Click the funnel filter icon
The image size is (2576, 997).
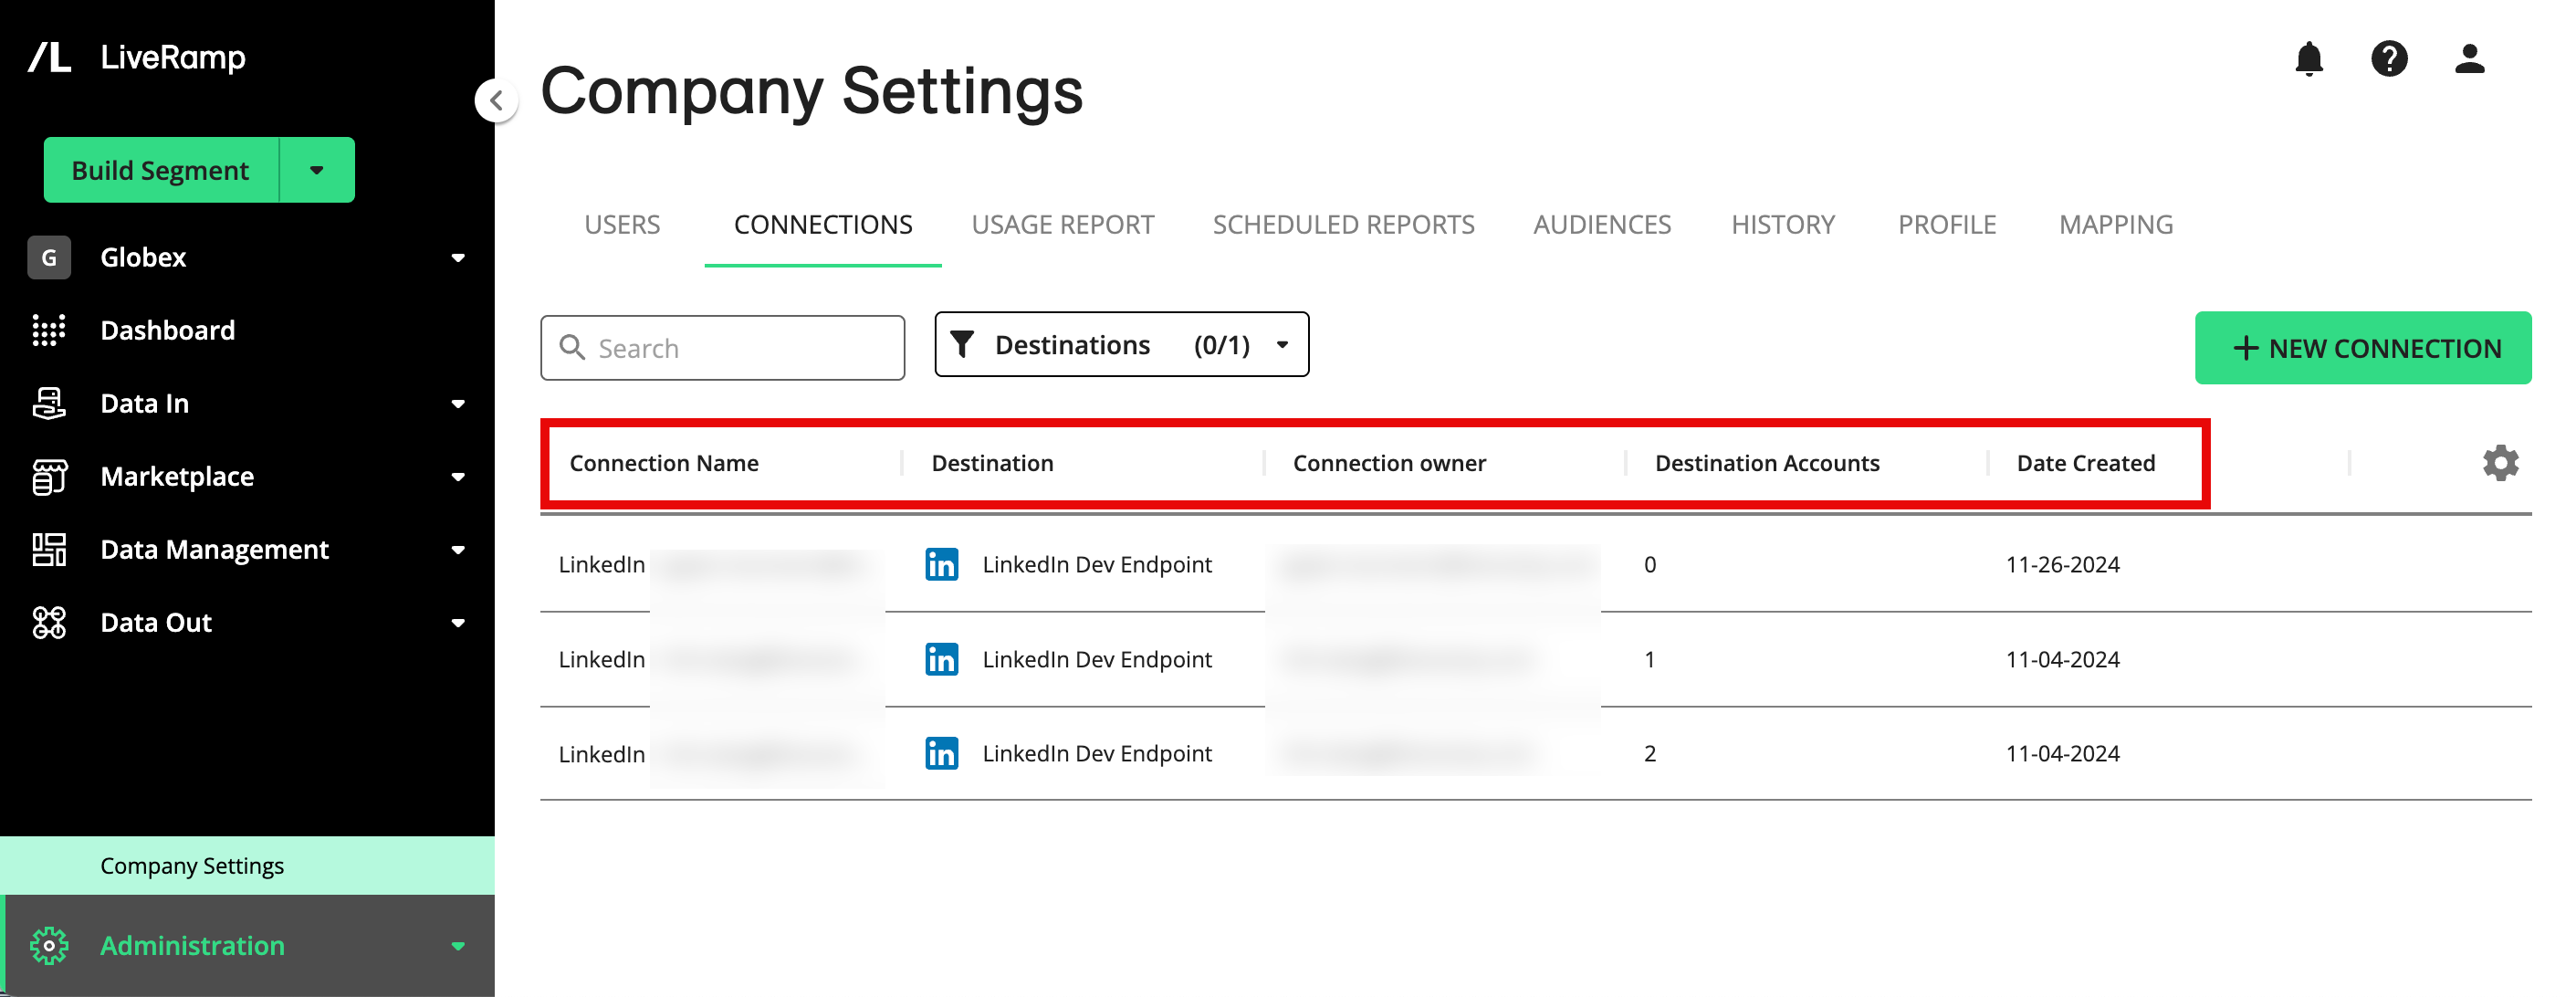coord(962,344)
